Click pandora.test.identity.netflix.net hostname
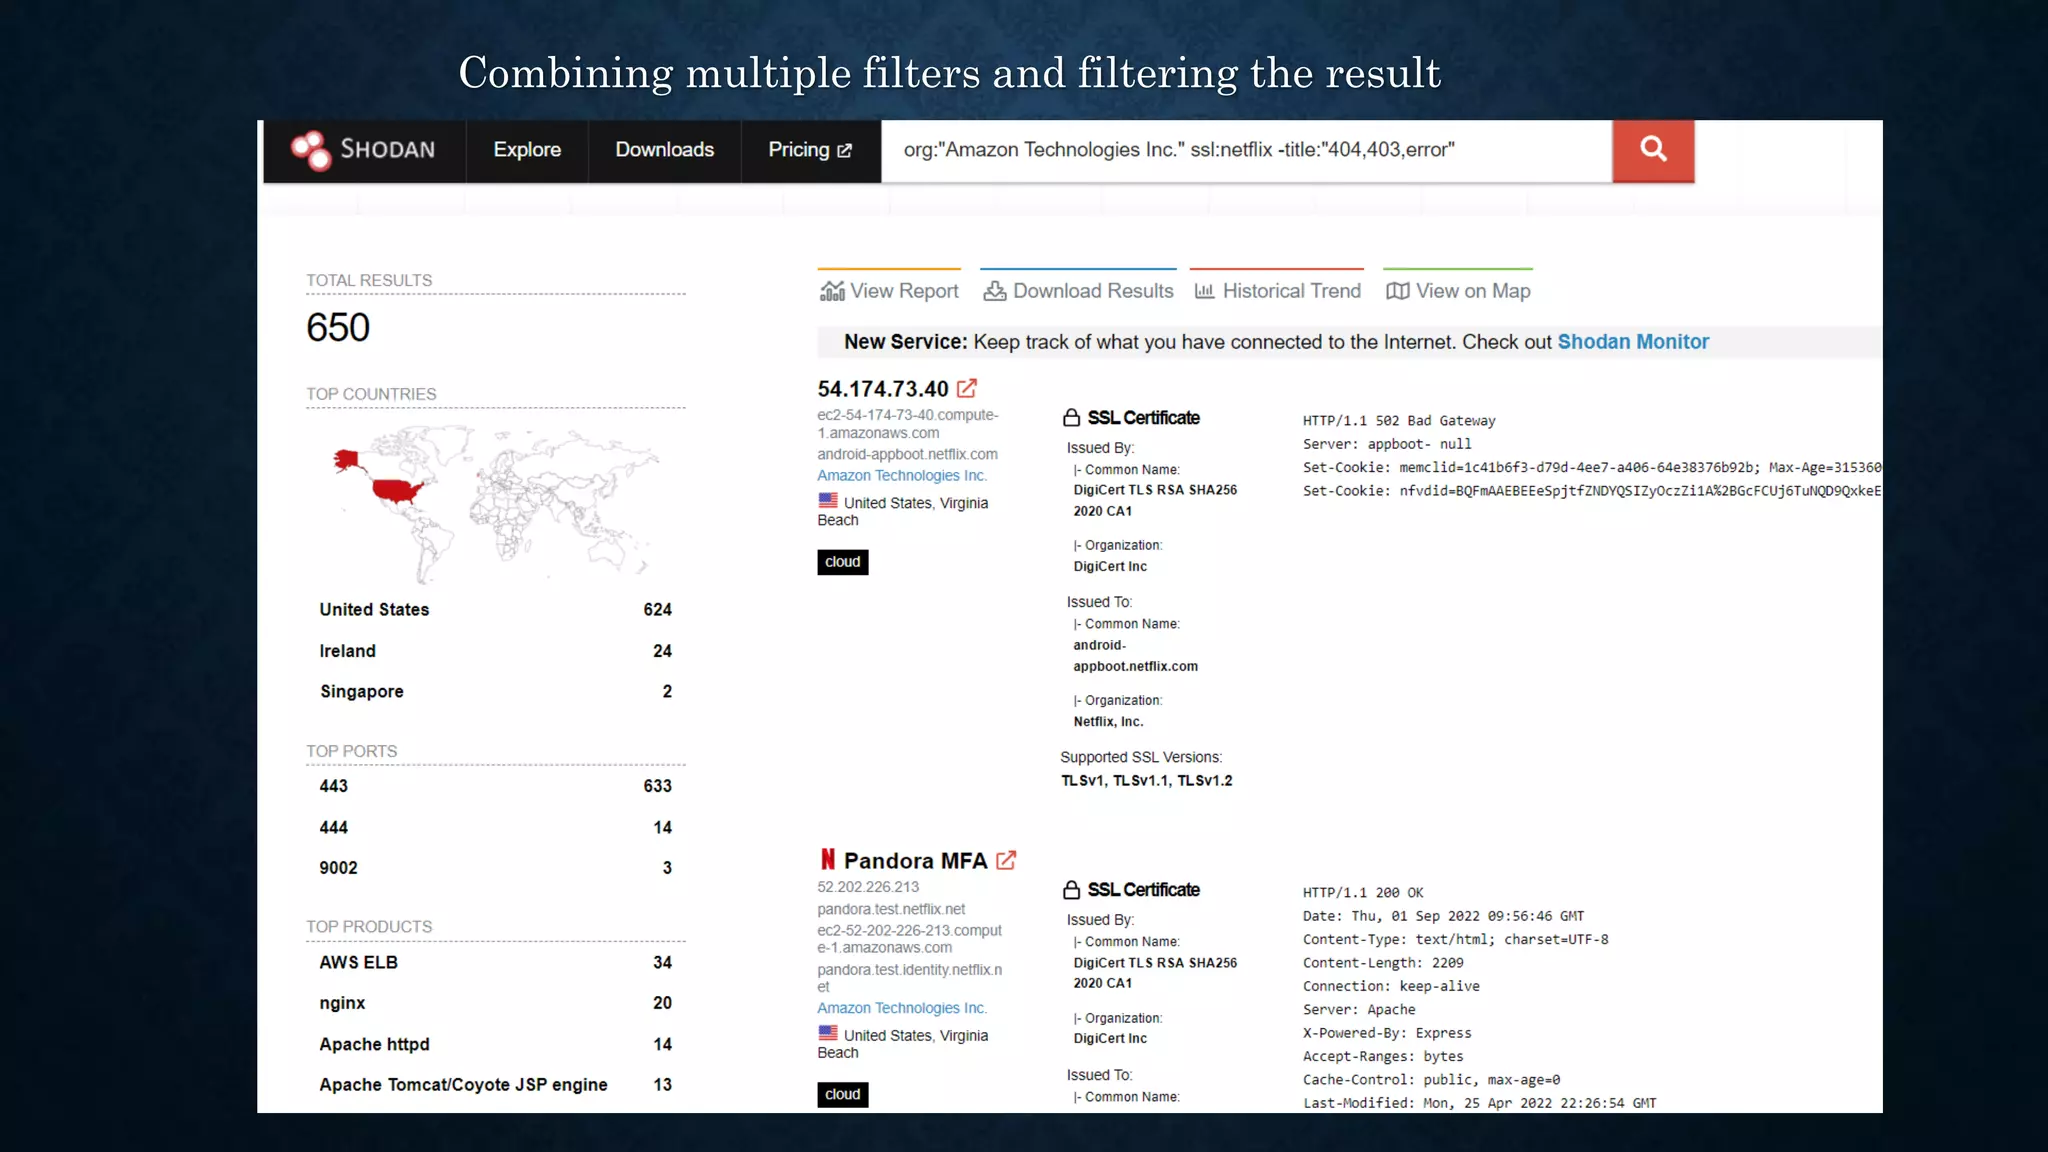The image size is (2048, 1152). [x=910, y=978]
